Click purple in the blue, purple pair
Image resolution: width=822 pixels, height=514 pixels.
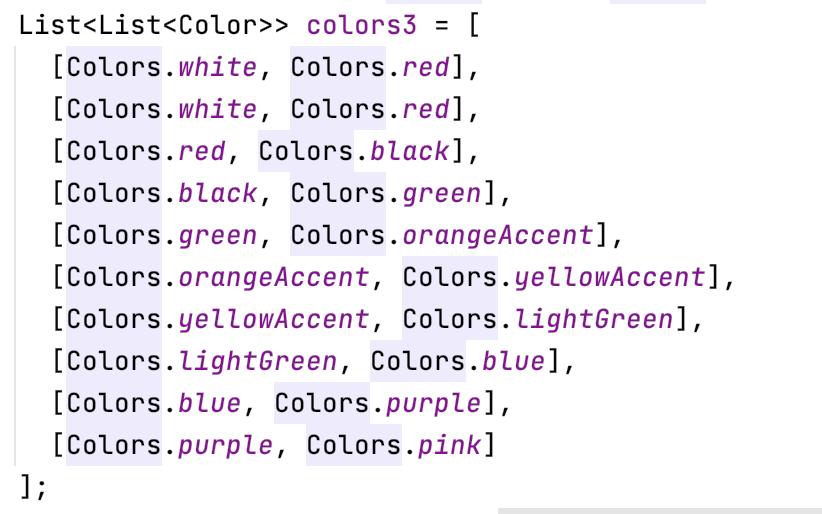[434, 404]
